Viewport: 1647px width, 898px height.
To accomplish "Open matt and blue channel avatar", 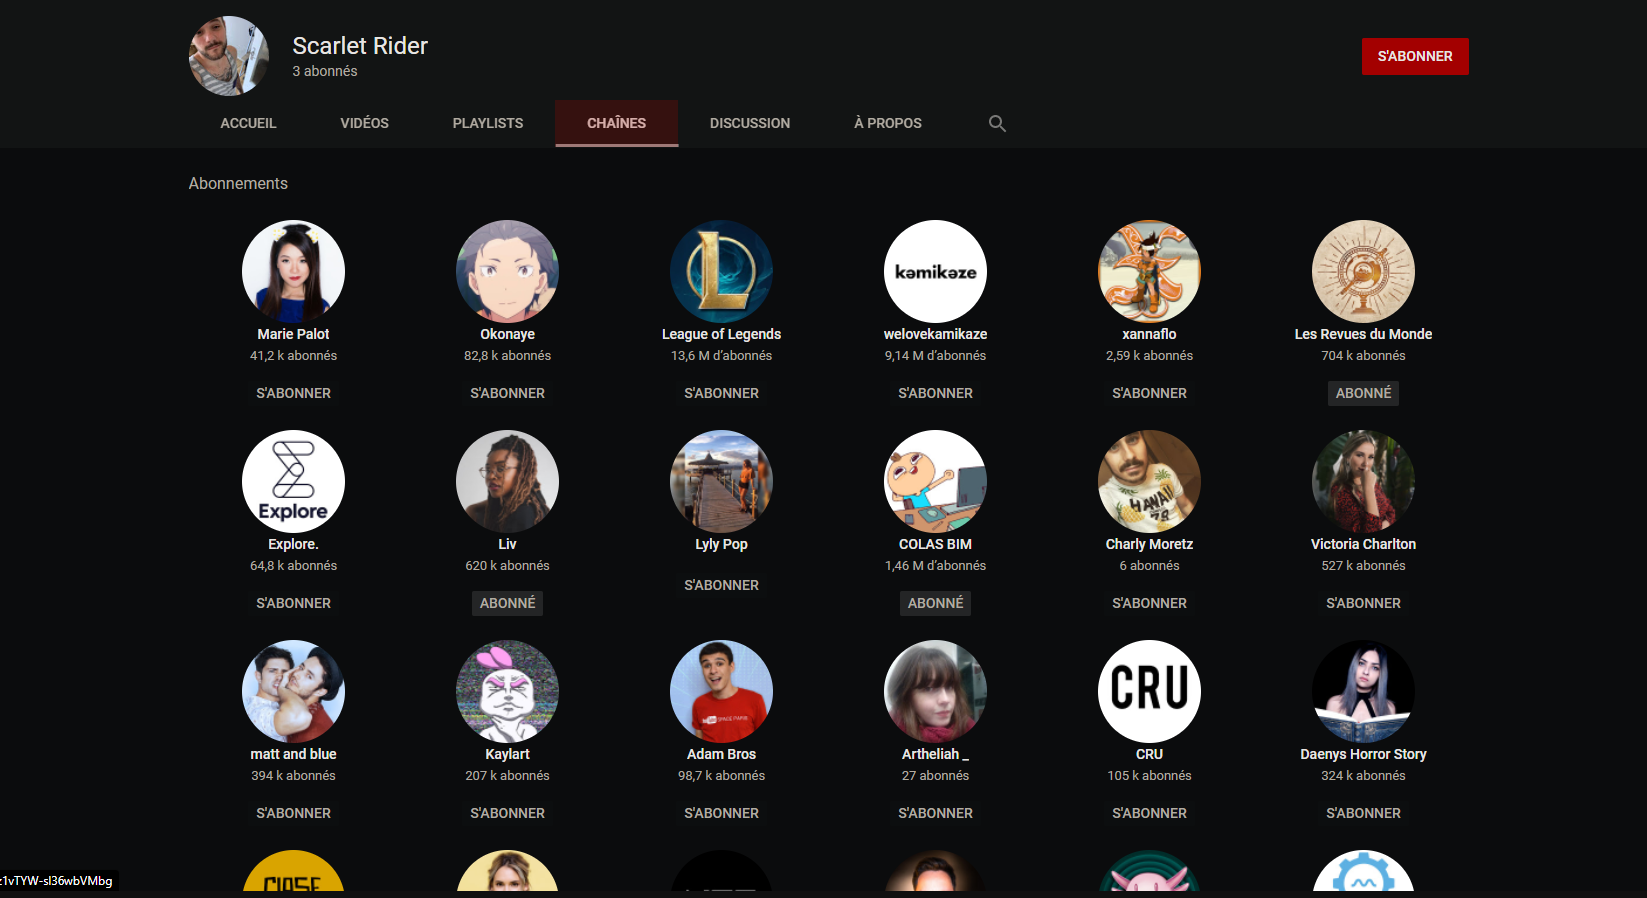I will click(x=293, y=691).
